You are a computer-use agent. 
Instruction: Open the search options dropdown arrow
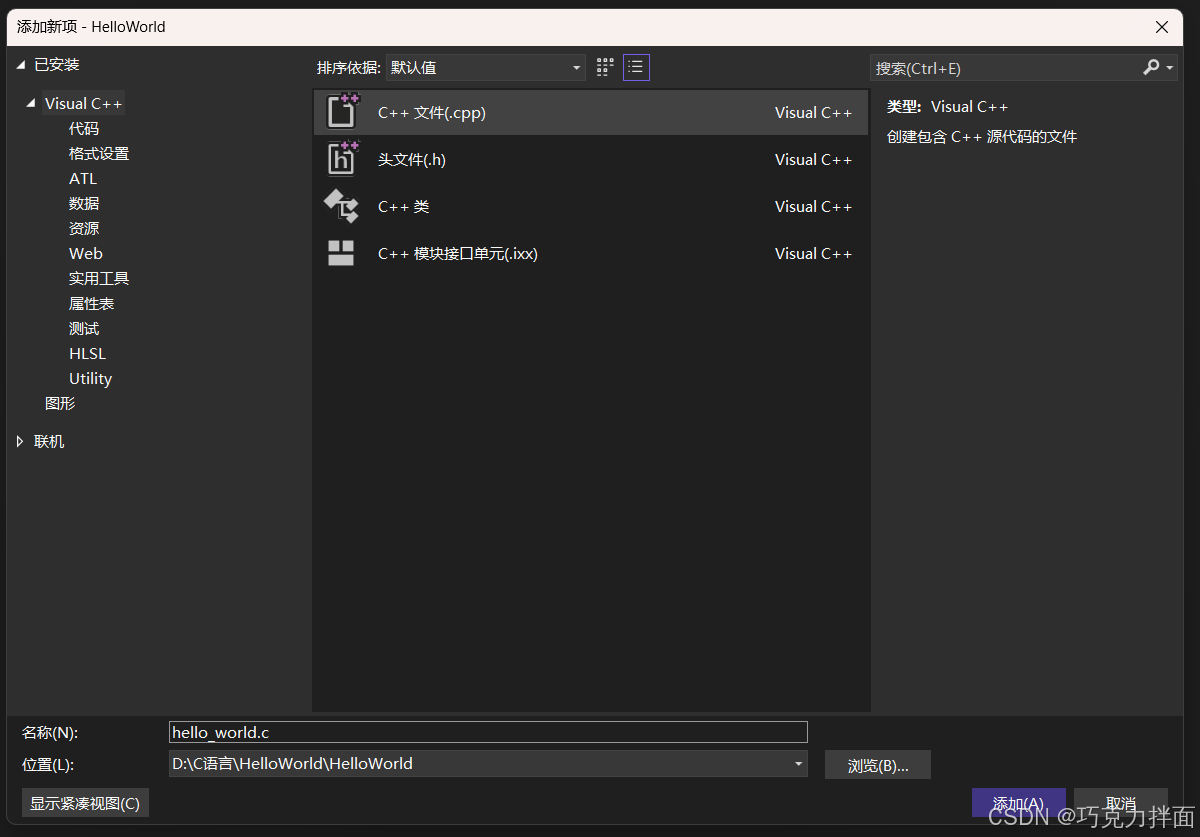1170,68
